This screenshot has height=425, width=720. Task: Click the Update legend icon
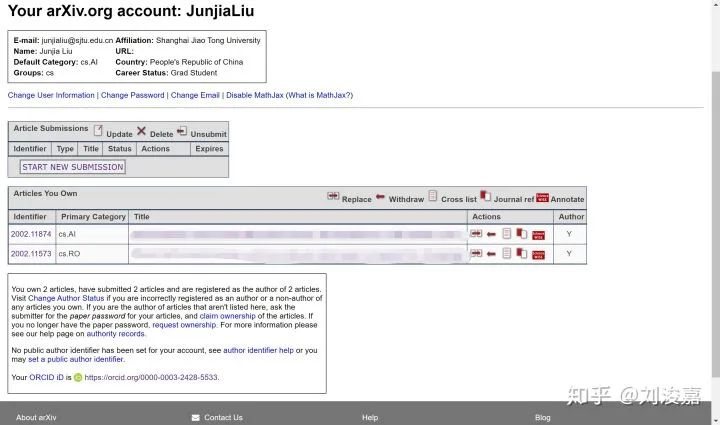[98, 130]
